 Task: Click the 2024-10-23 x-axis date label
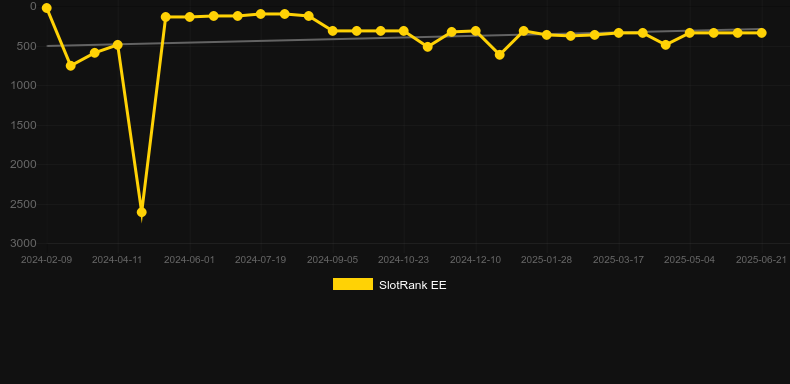tap(404, 260)
